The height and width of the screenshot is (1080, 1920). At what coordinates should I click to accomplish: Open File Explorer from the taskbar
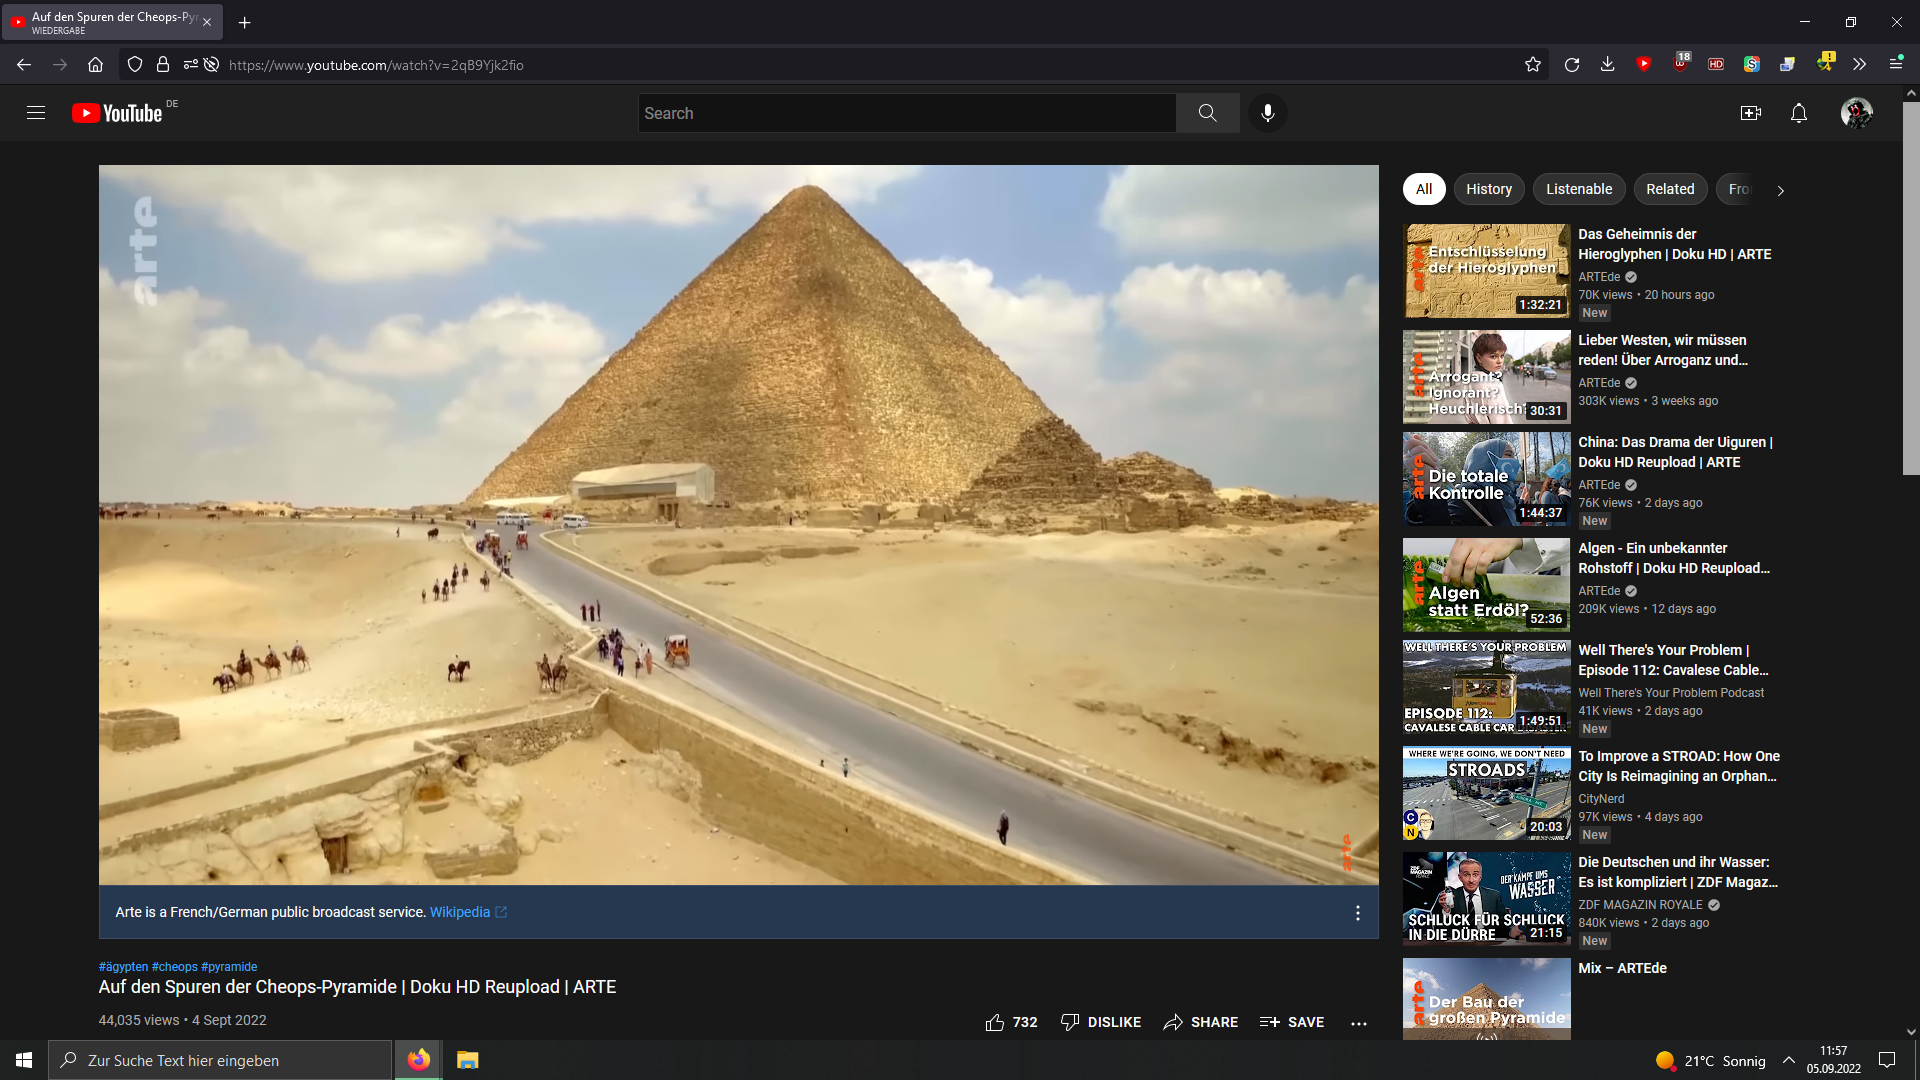467,1060
